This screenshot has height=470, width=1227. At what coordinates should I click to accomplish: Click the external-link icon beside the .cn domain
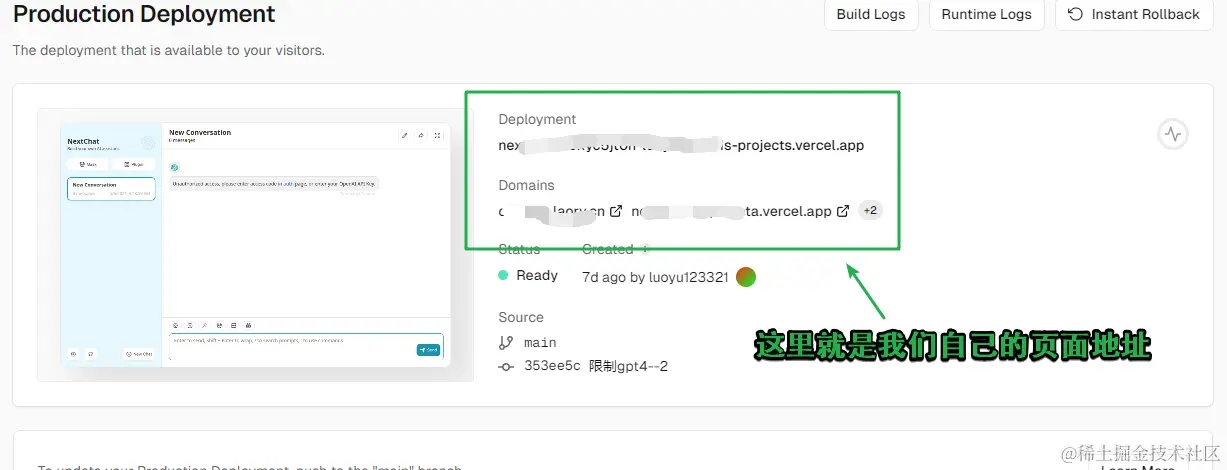tap(616, 211)
